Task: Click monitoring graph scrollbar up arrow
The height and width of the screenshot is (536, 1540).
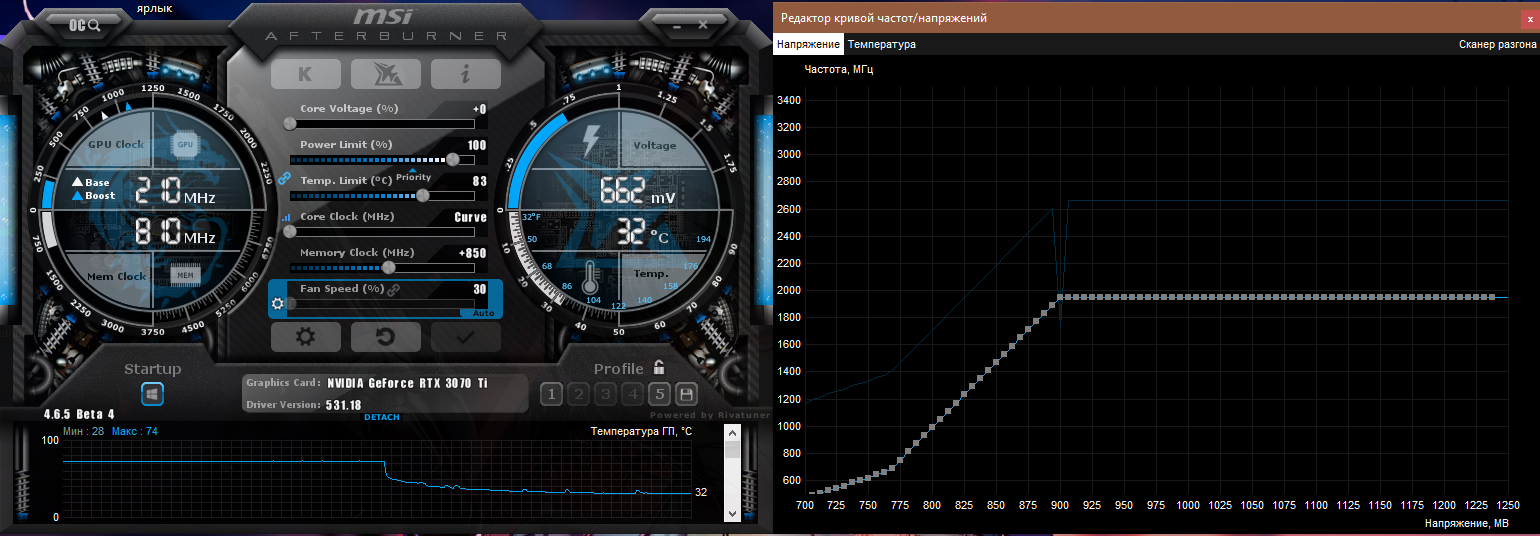Action: pyautogui.click(x=732, y=433)
